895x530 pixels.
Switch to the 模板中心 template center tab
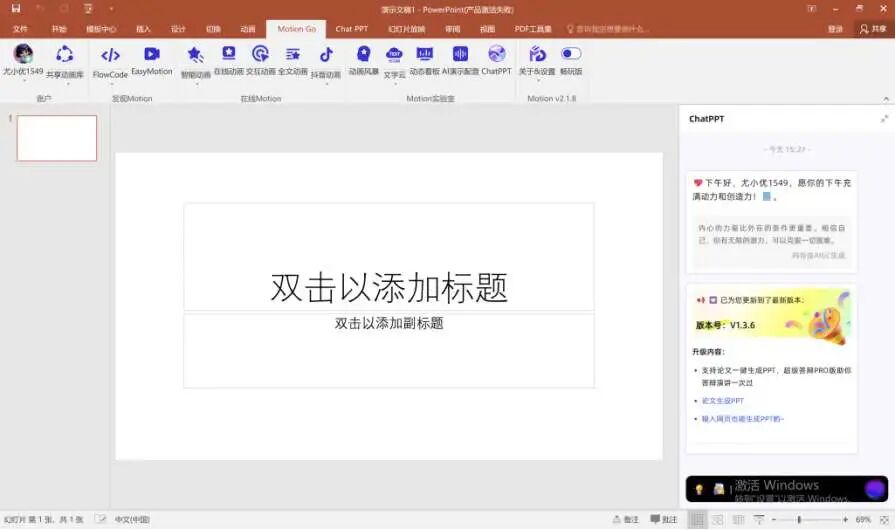(x=101, y=29)
